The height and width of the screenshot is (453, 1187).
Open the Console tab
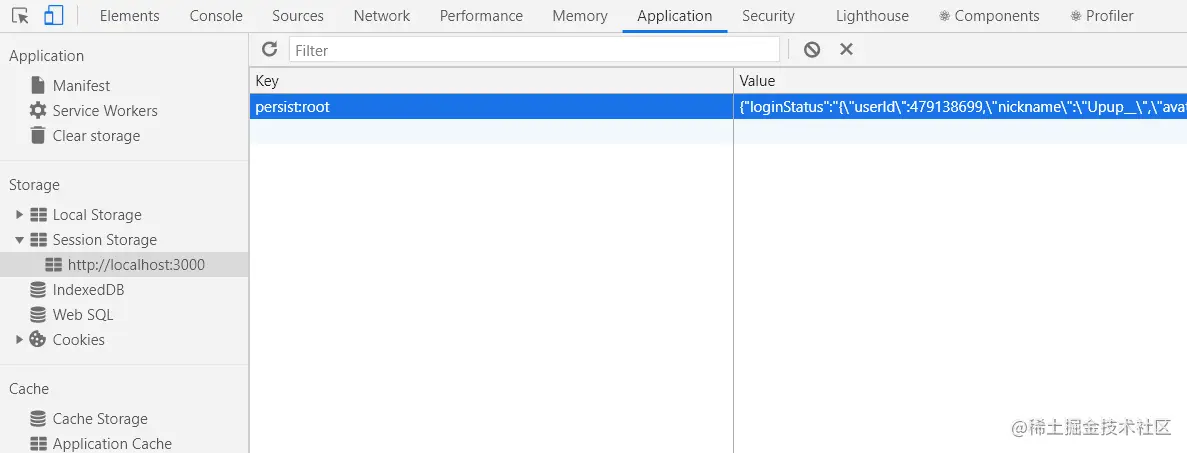tap(216, 16)
